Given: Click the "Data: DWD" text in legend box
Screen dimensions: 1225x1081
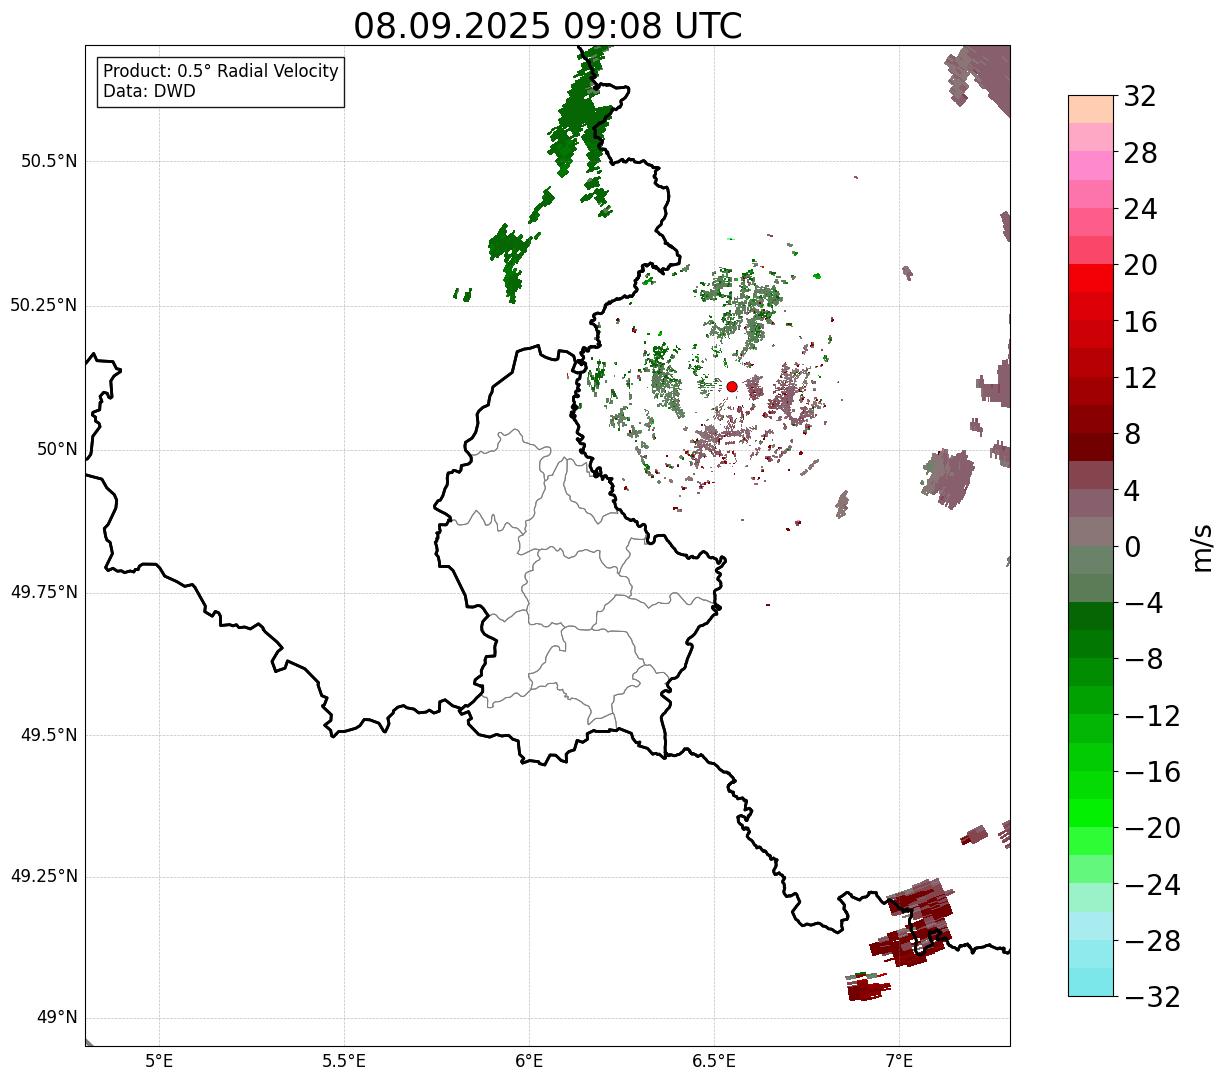Looking at the screenshot, I should [149, 91].
